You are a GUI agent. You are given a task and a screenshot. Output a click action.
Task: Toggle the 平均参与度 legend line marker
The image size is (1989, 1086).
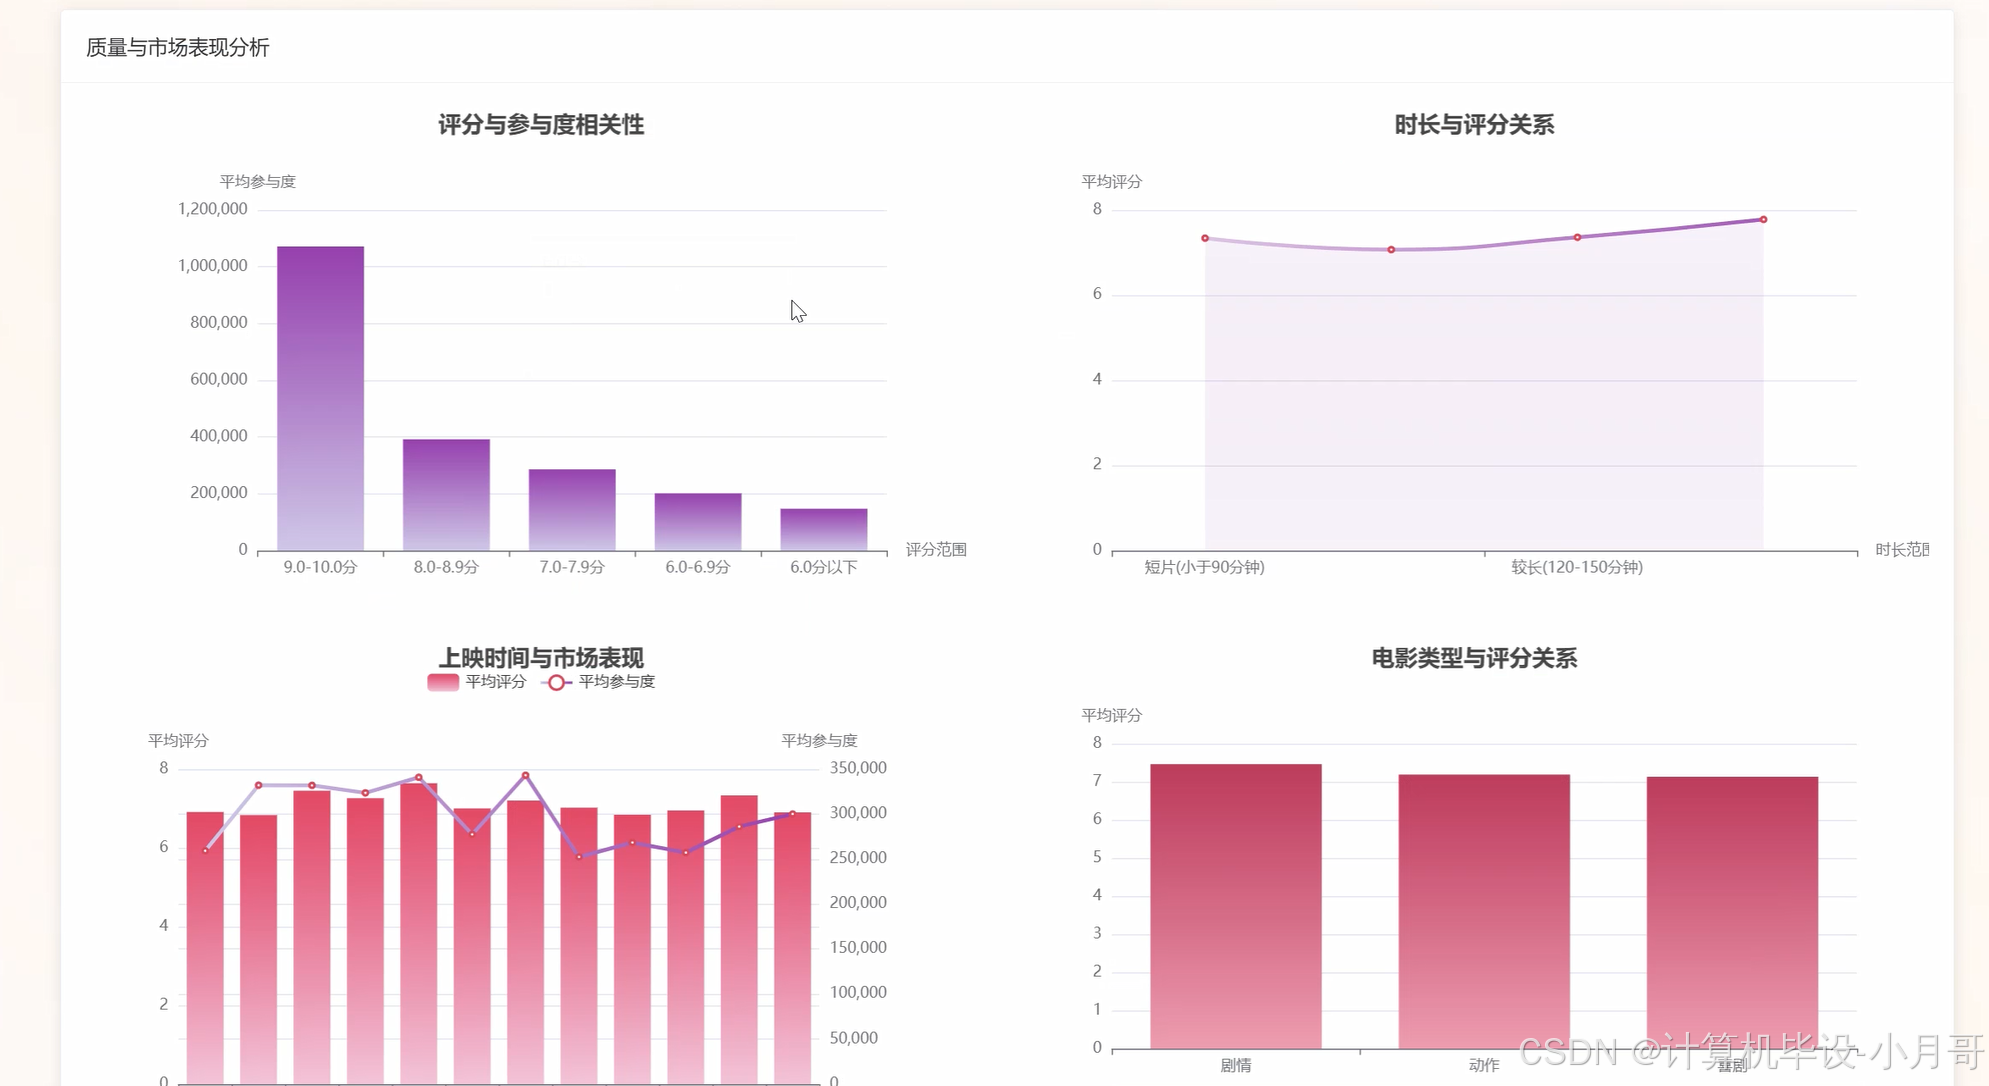coord(556,682)
